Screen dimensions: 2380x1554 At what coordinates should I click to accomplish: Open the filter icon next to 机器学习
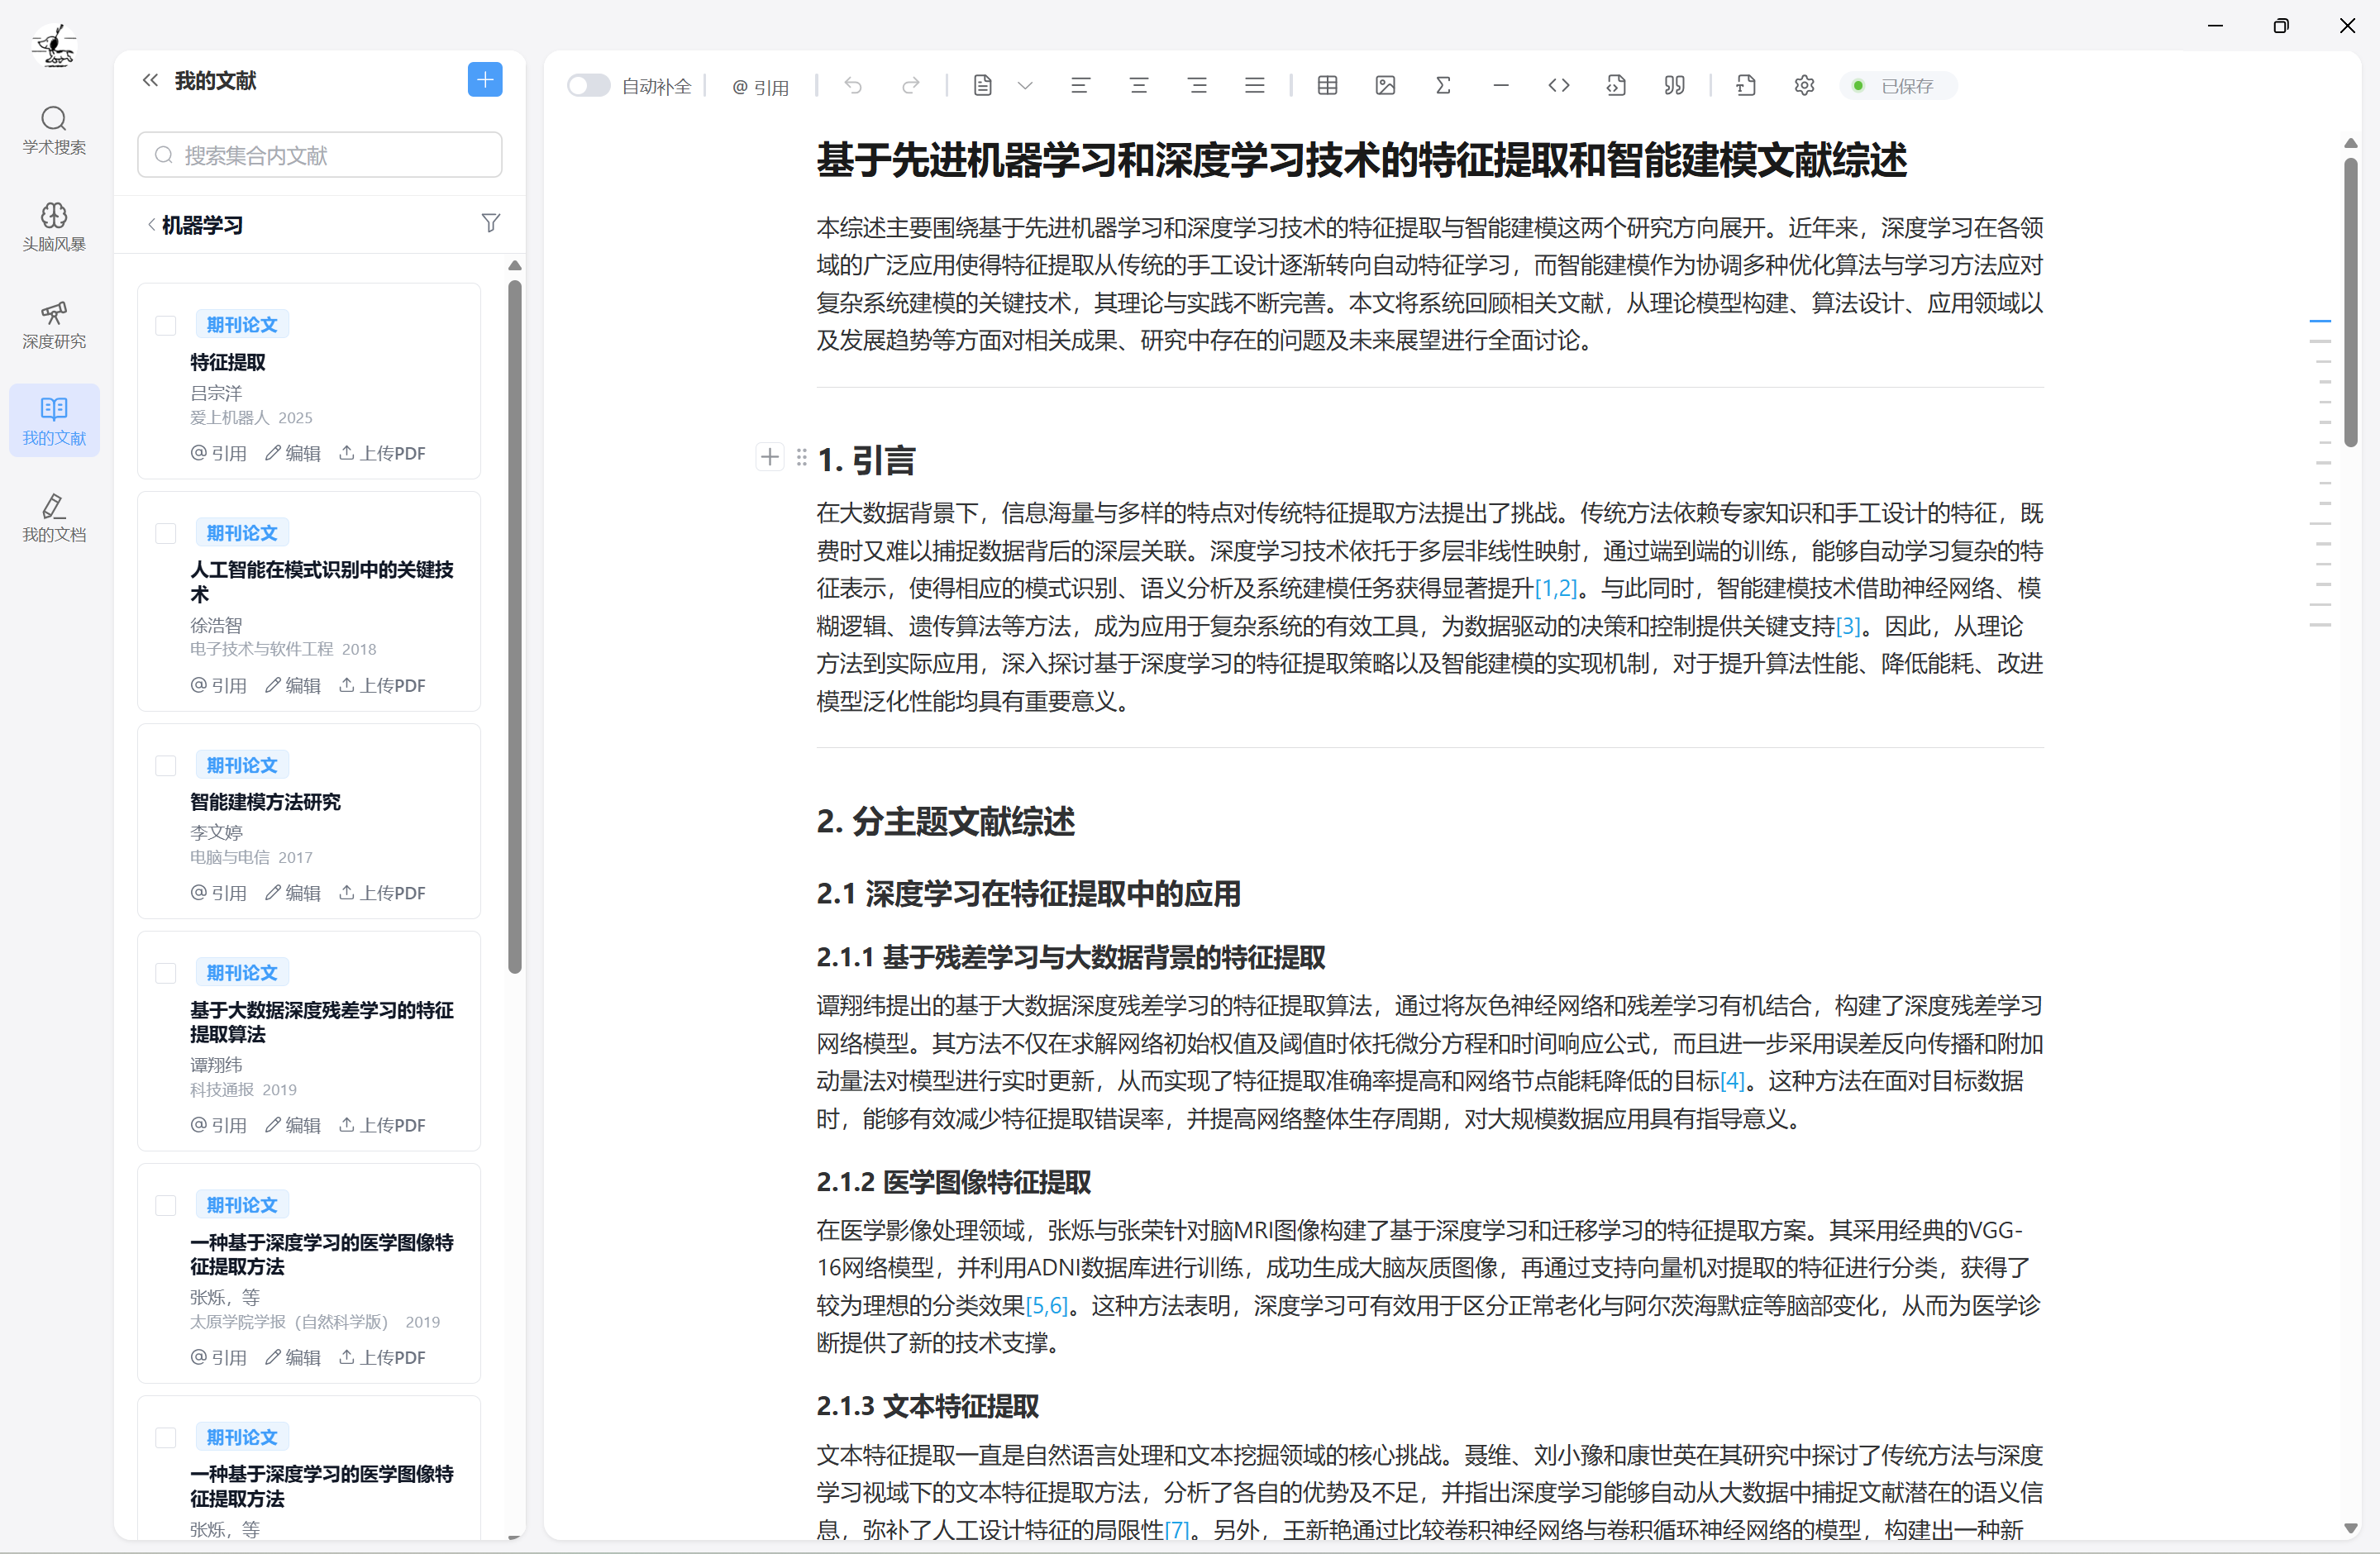click(490, 223)
